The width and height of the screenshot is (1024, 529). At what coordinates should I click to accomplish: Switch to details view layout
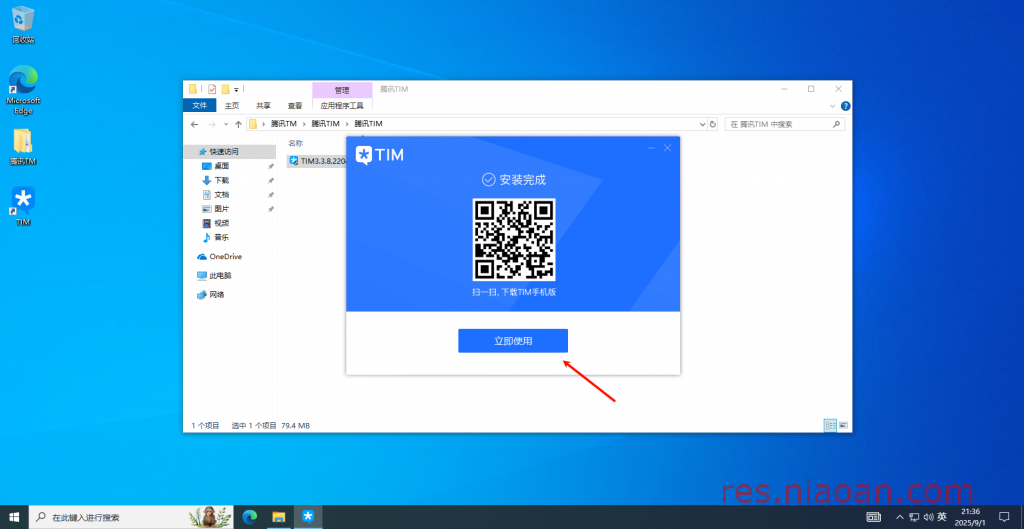click(830, 425)
